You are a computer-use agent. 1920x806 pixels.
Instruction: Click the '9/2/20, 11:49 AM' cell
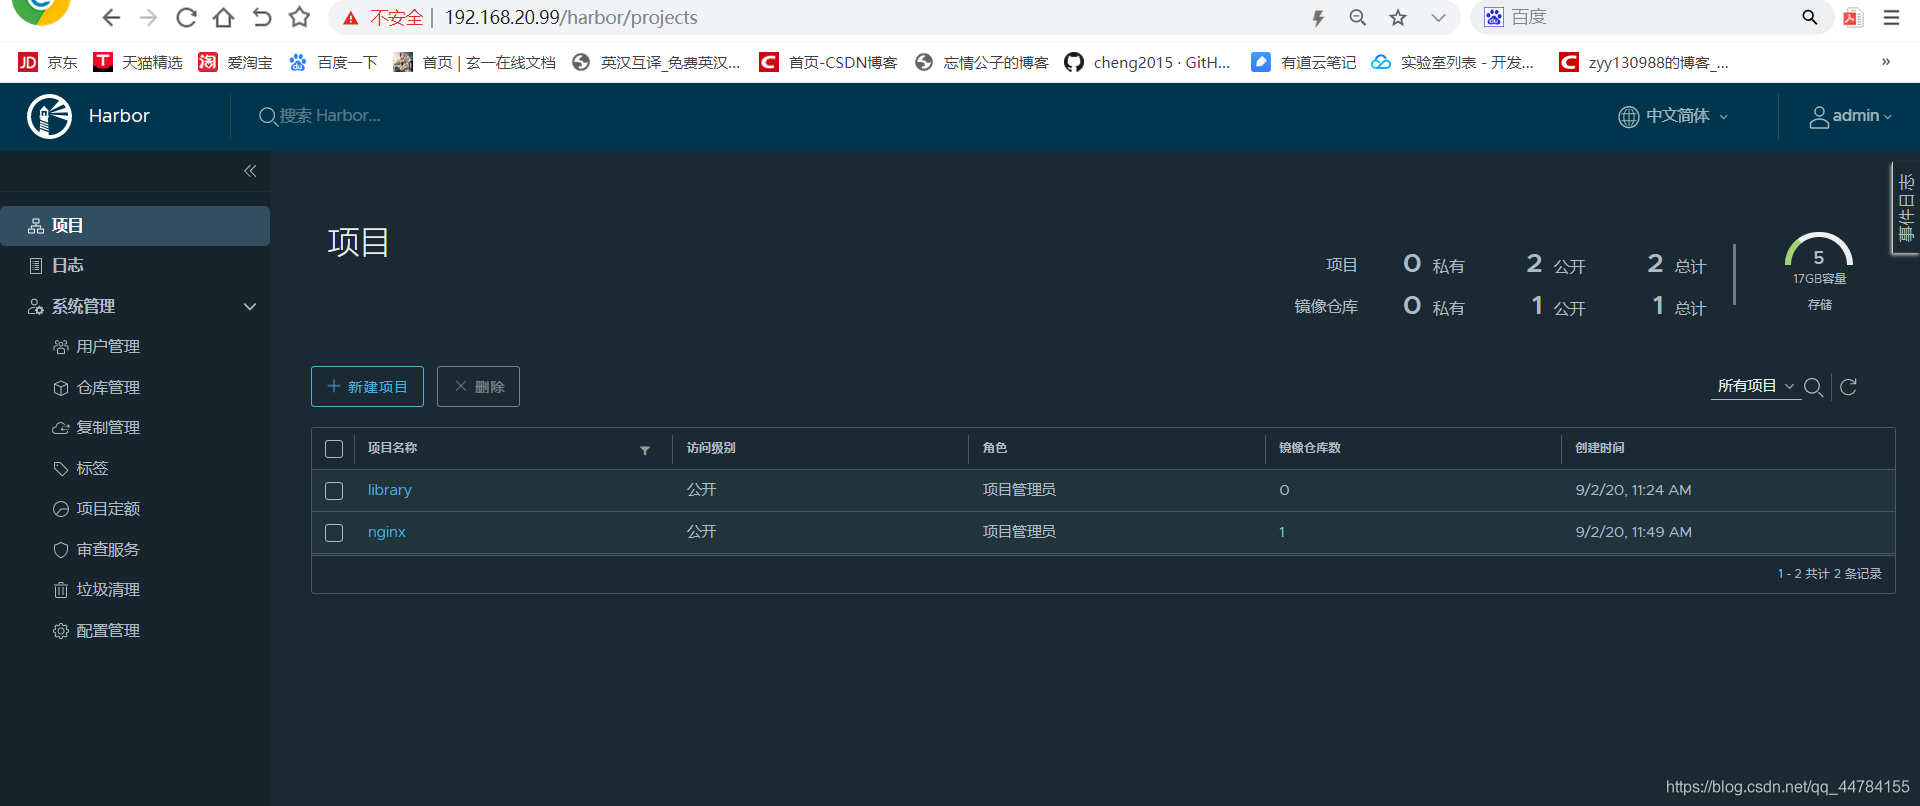(1634, 532)
